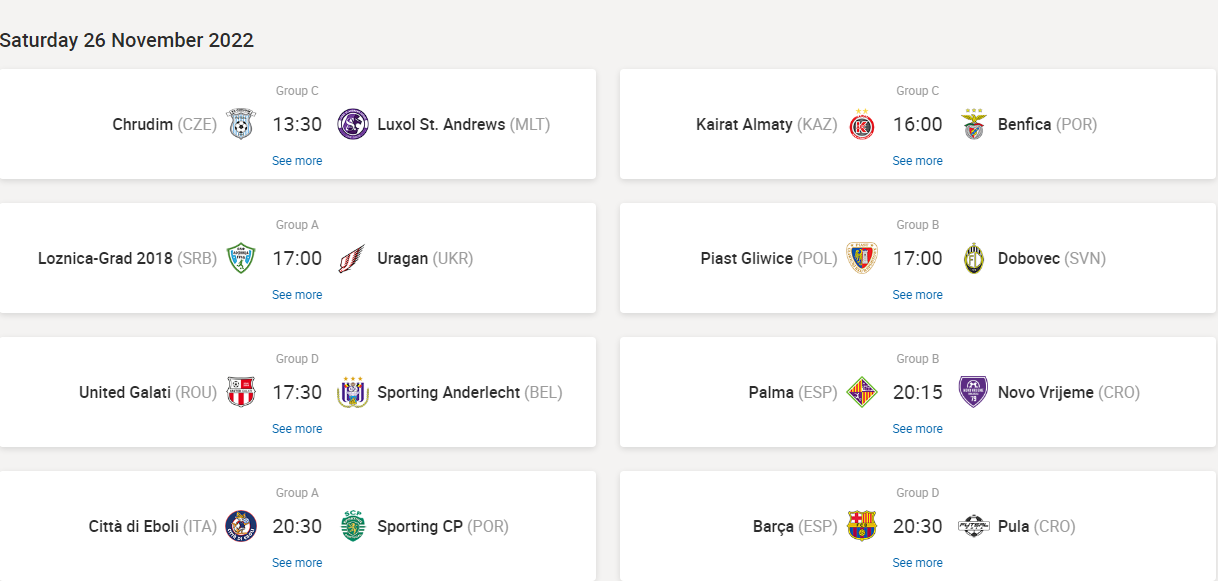
Task: Click the Città di Eboli team name
Action: 133,527
